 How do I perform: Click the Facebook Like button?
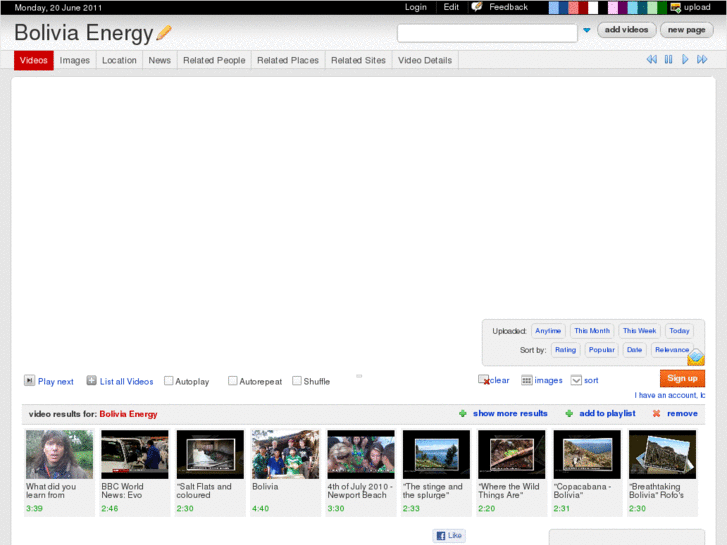(449, 535)
